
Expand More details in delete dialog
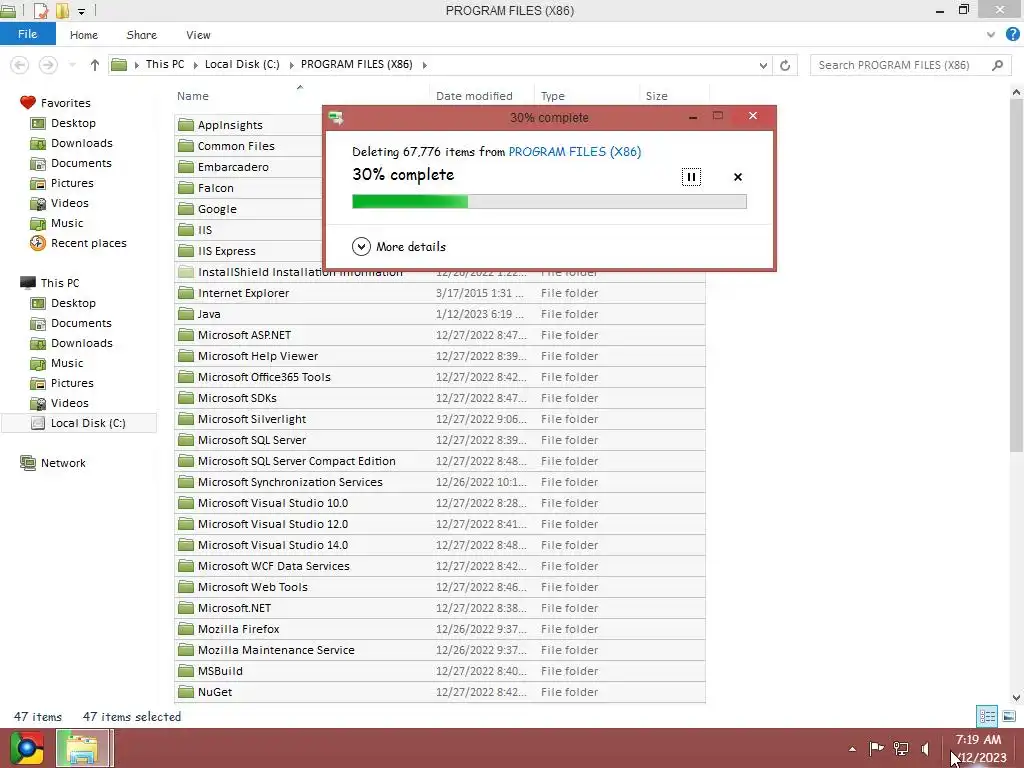[x=399, y=246]
